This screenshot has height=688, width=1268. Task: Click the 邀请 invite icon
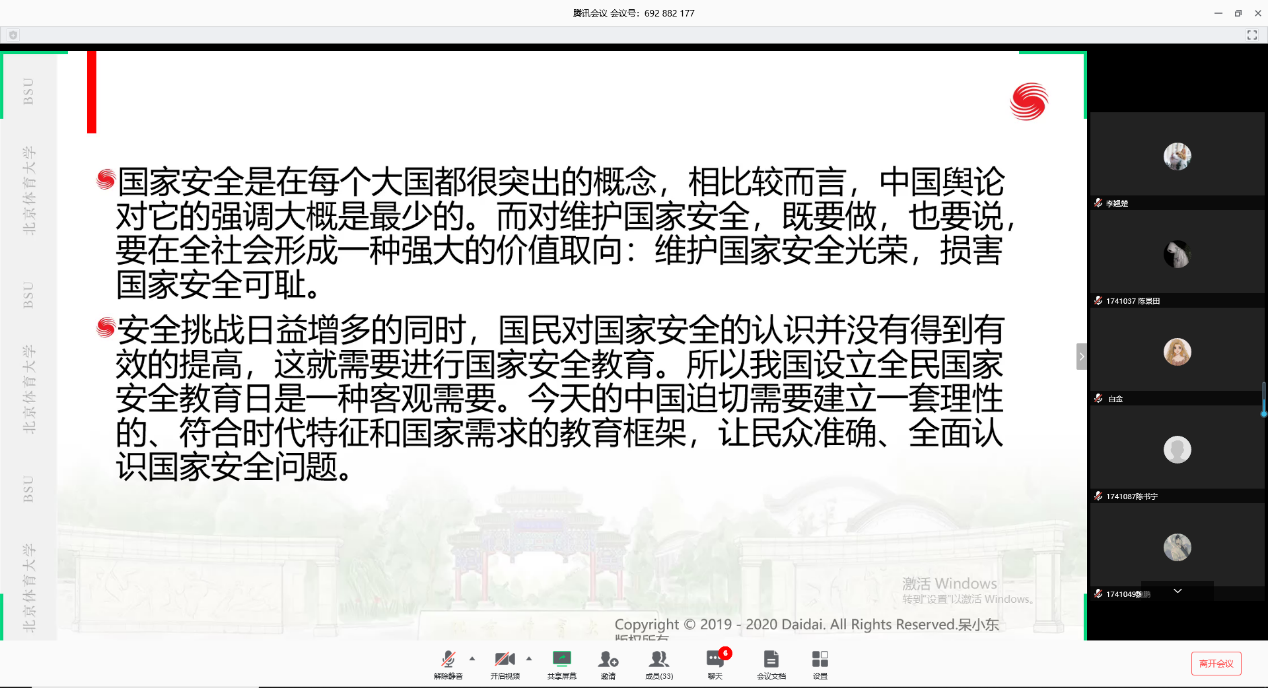(x=608, y=662)
